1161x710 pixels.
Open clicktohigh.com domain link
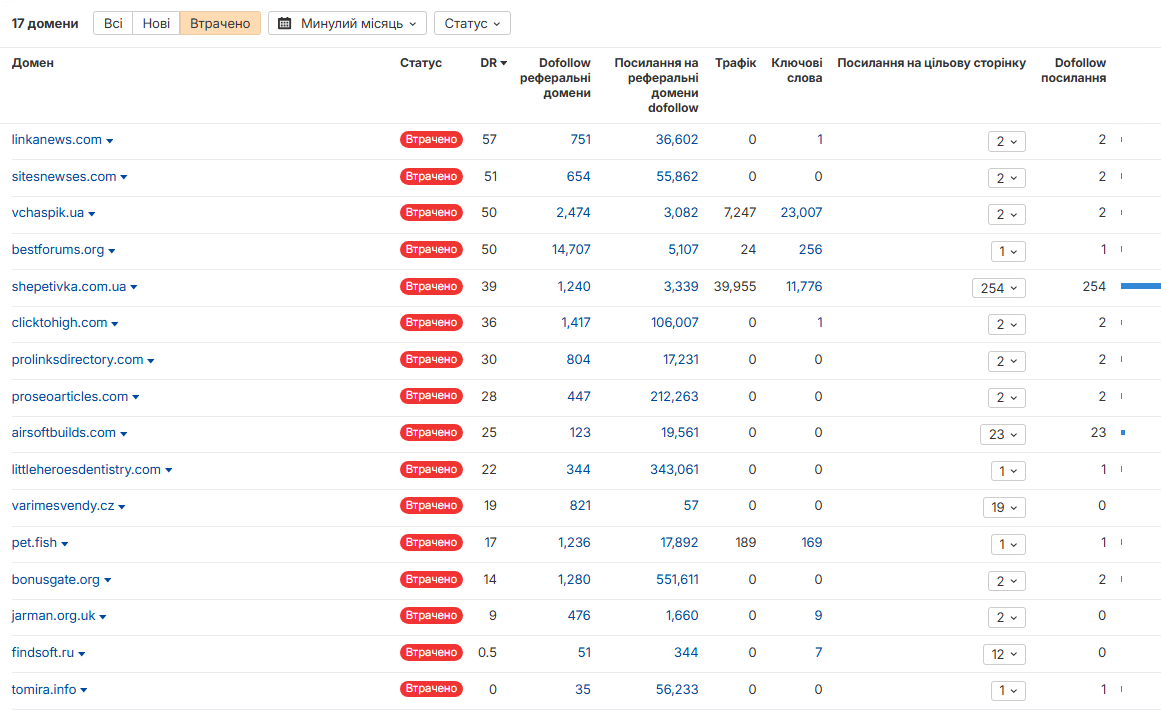click(x=59, y=323)
